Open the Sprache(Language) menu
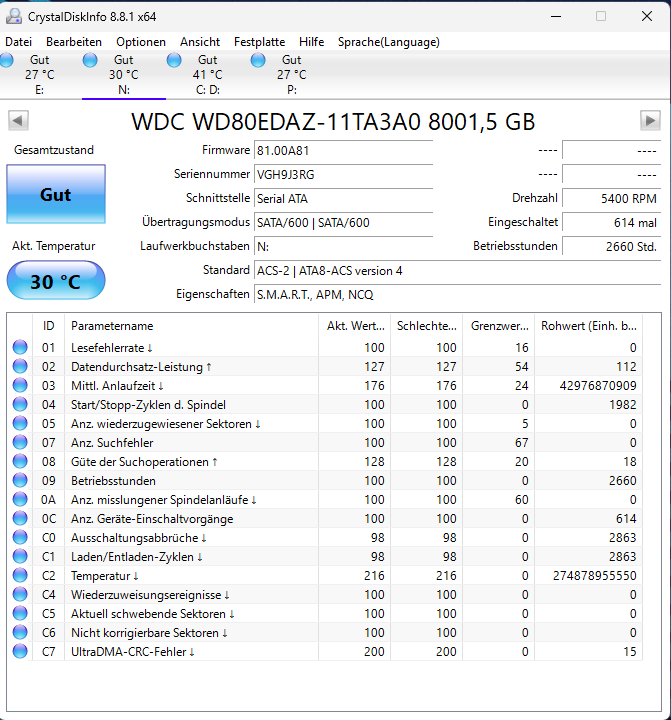Screen dimensions: 671x720 pyautogui.click(x=389, y=42)
